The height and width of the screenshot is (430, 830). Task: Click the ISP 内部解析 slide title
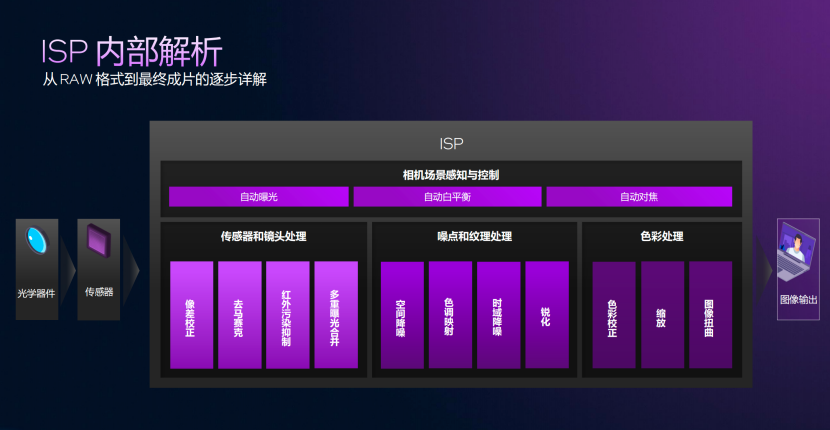[x=131, y=51]
